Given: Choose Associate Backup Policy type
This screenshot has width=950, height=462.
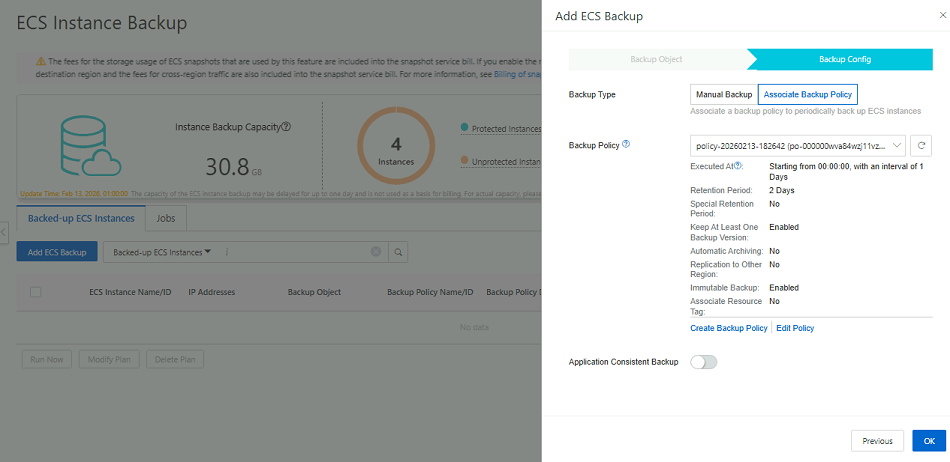Looking at the screenshot, I should tap(807, 94).
